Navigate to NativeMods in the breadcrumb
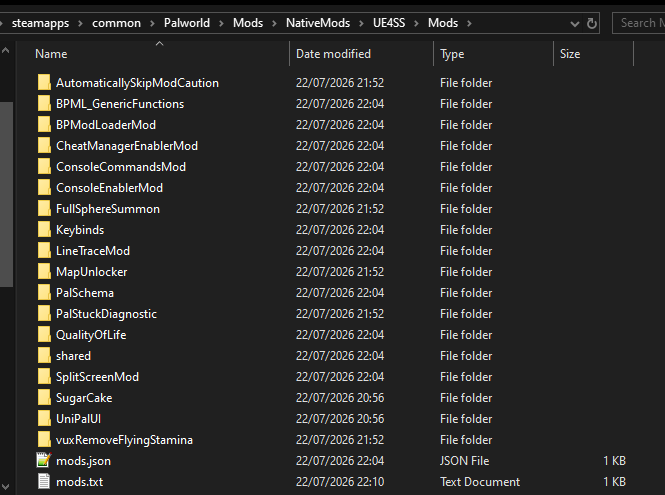 coord(318,23)
